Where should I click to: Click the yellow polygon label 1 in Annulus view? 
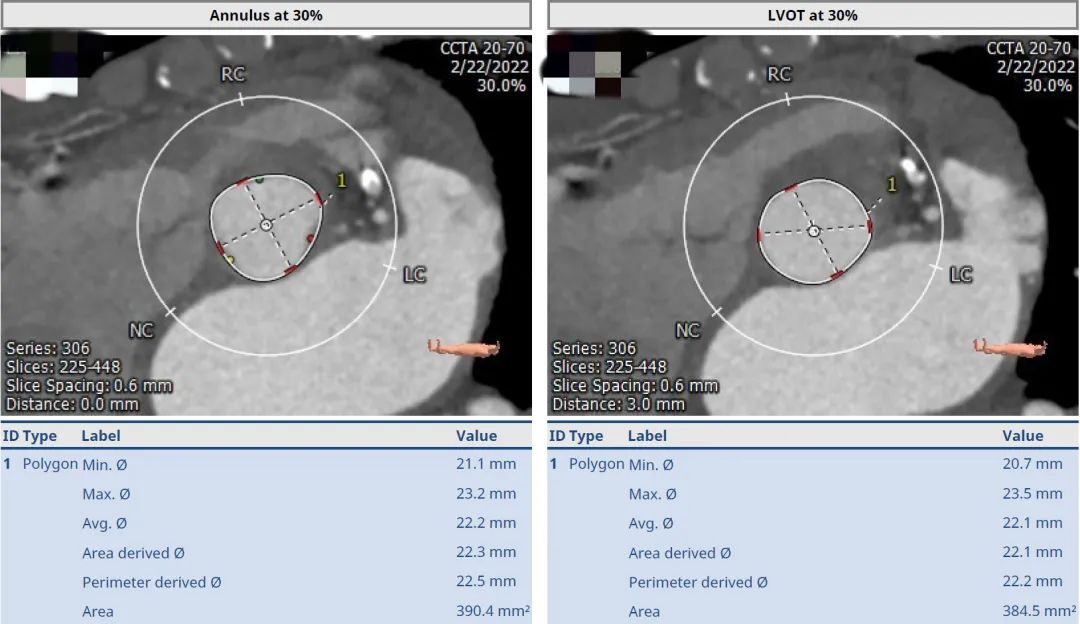pyautogui.click(x=341, y=180)
